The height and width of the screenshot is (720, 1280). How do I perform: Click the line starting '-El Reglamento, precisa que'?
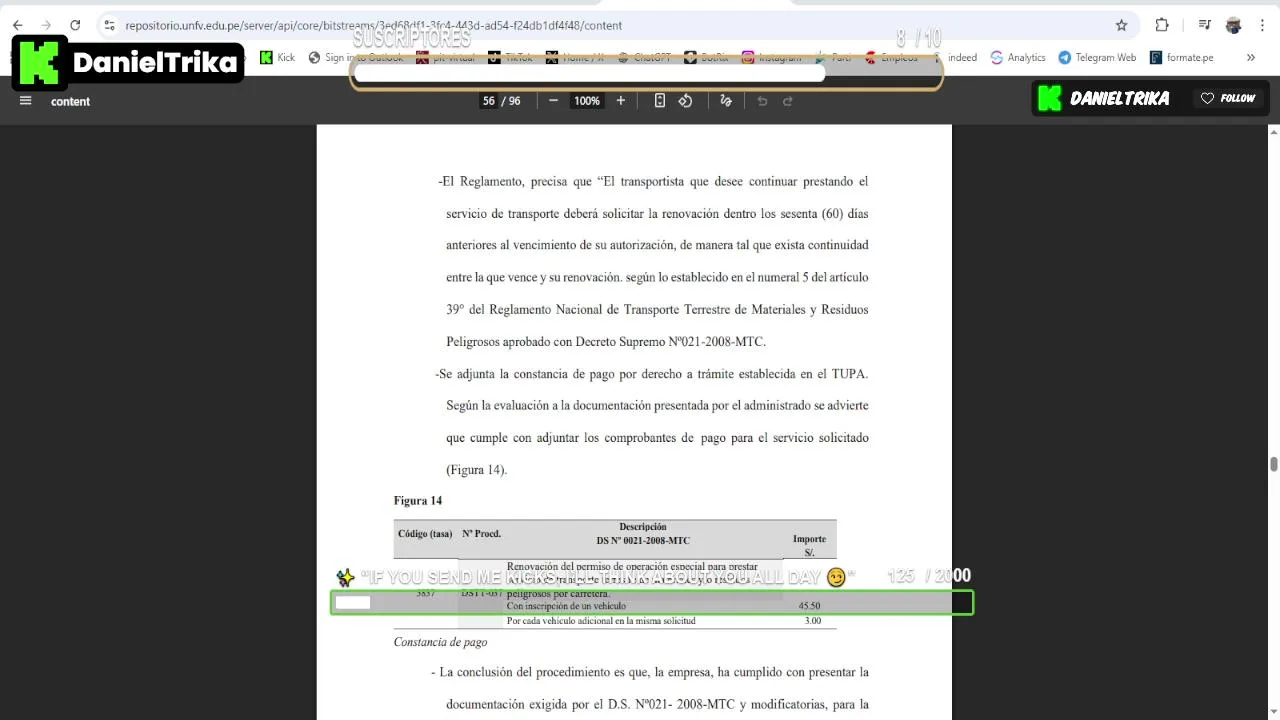point(653,181)
